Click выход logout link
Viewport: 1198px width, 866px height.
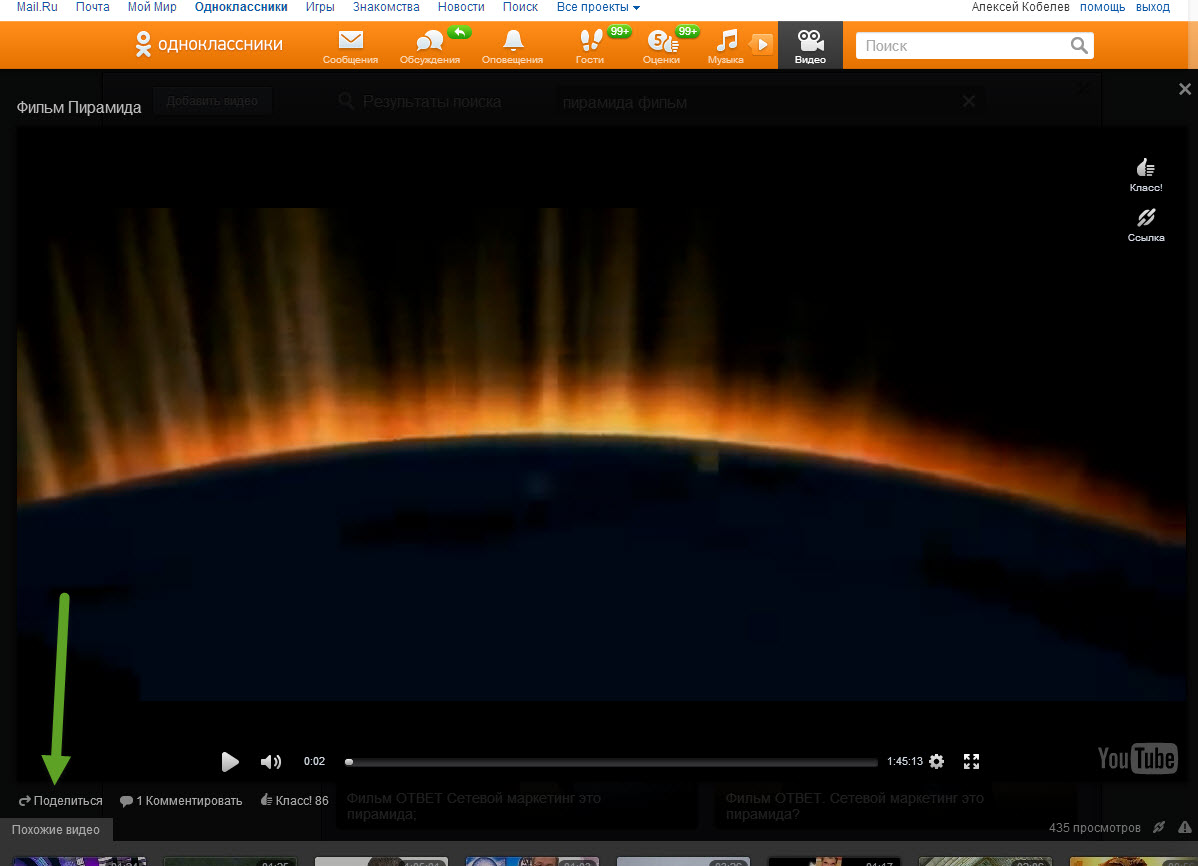point(1153,7)
